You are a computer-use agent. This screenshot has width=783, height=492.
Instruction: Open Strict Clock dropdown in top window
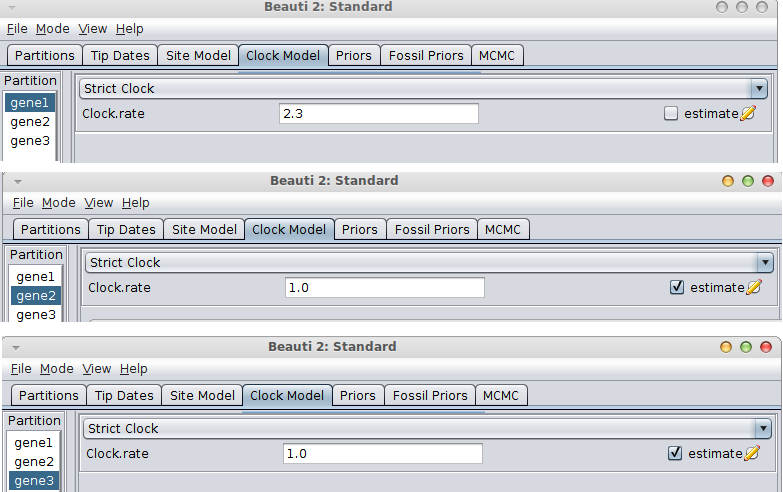point(423,88)
